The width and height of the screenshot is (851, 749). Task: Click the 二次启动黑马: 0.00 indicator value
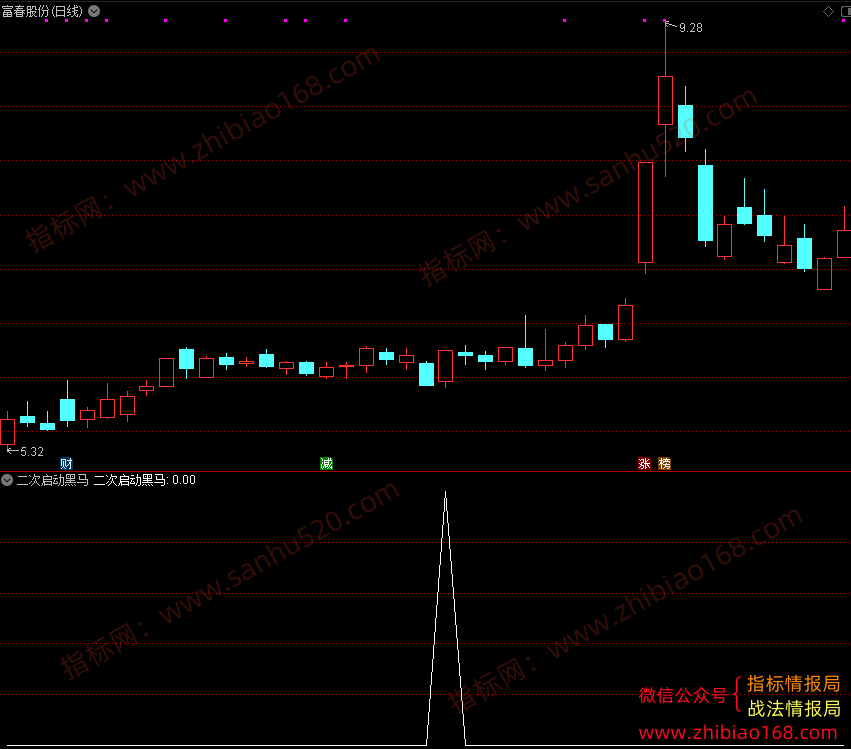144,480
